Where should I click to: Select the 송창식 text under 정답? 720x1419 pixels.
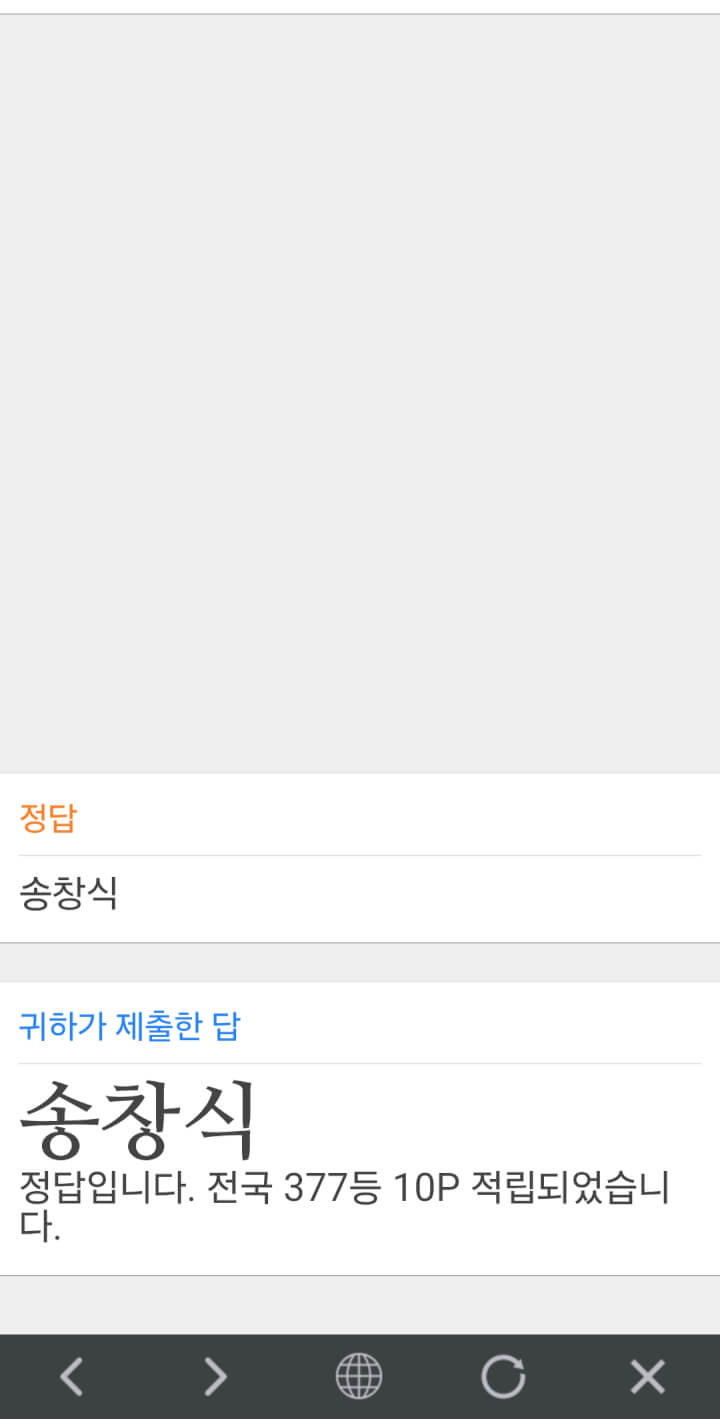click(x=68, y=893)
